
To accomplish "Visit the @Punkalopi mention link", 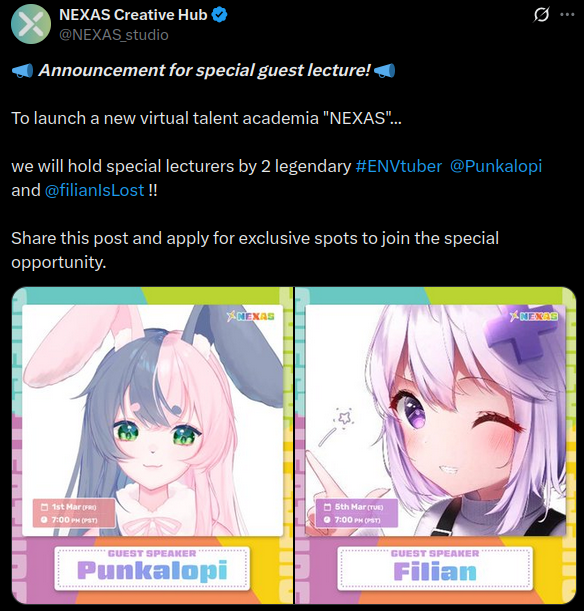I will coord(496,166).
